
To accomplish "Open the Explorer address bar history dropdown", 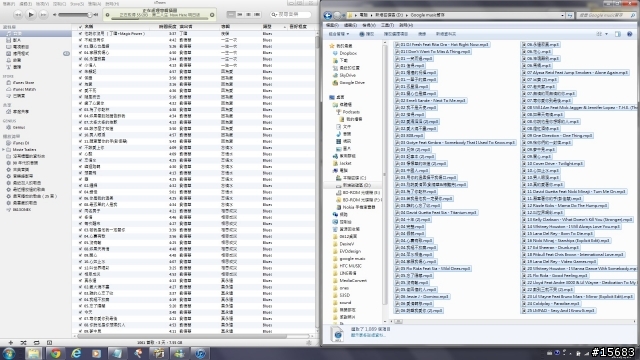I will click(x=562, y=16).
